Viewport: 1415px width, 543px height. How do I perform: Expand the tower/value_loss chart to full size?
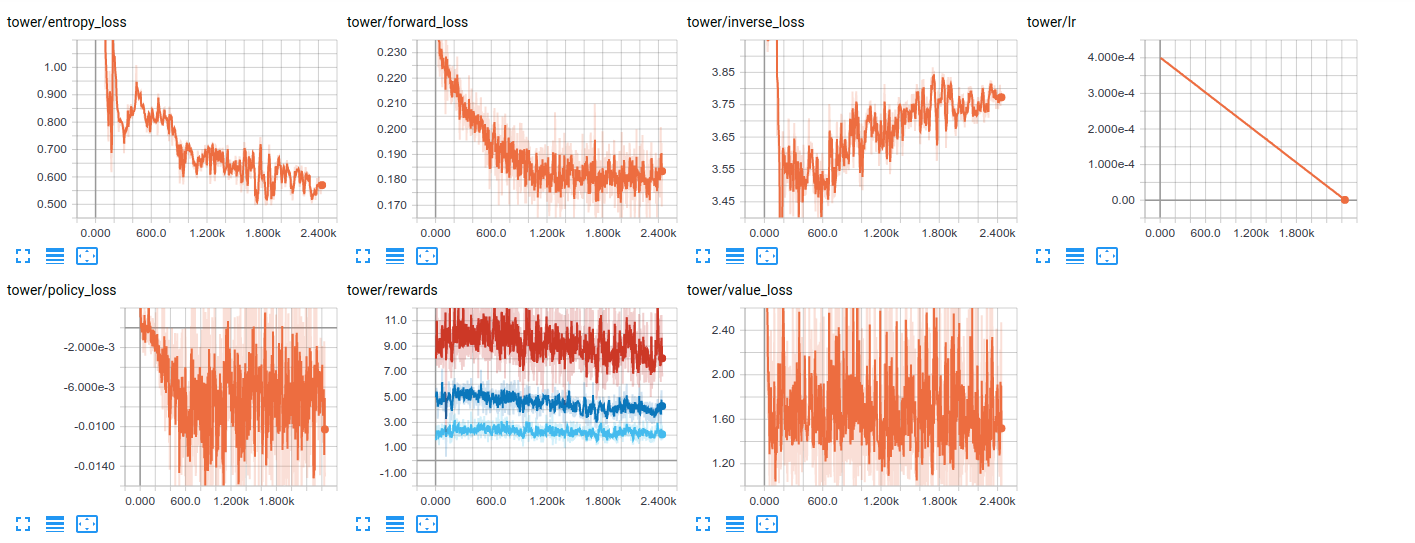pyautogui.click(x=704, y=523)
